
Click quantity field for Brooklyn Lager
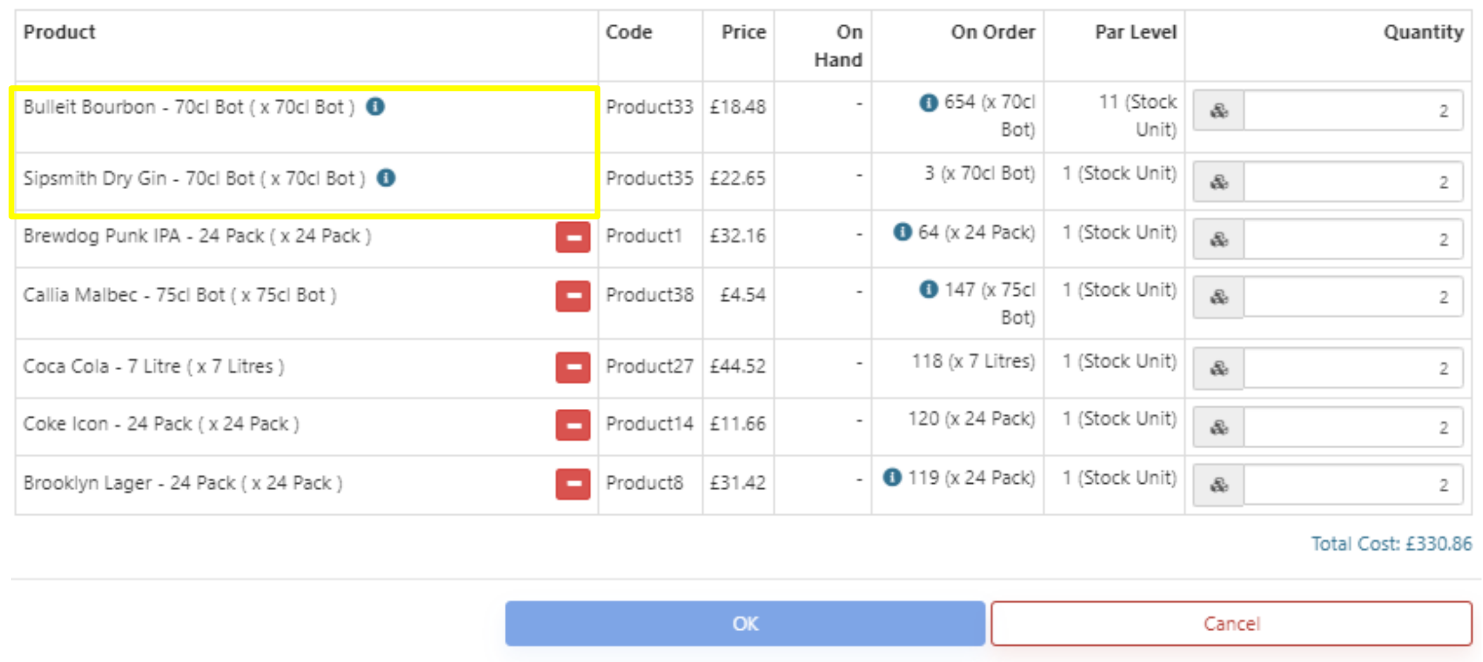[x=1353, y=485]
